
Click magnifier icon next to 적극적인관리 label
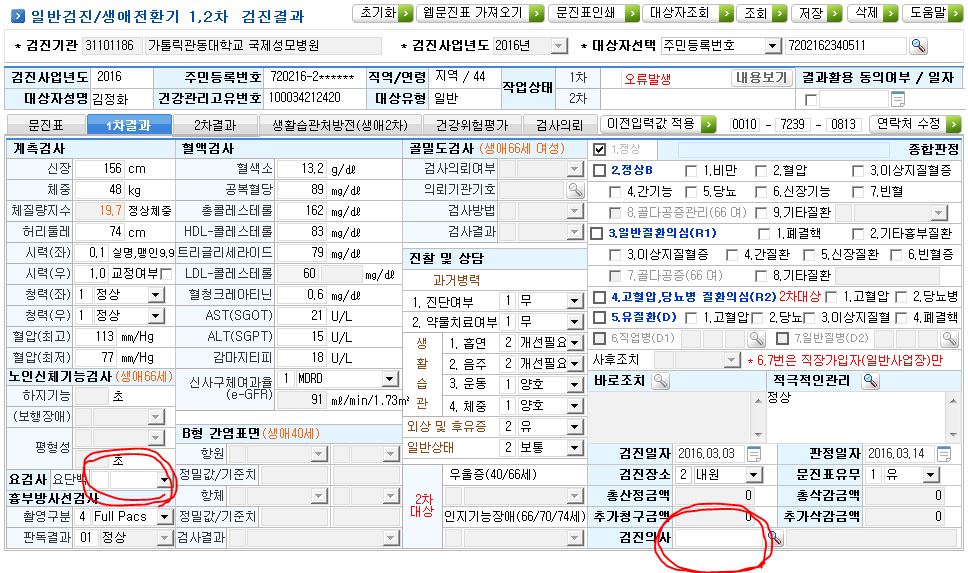pyautogui.click(x=870, y=381)
